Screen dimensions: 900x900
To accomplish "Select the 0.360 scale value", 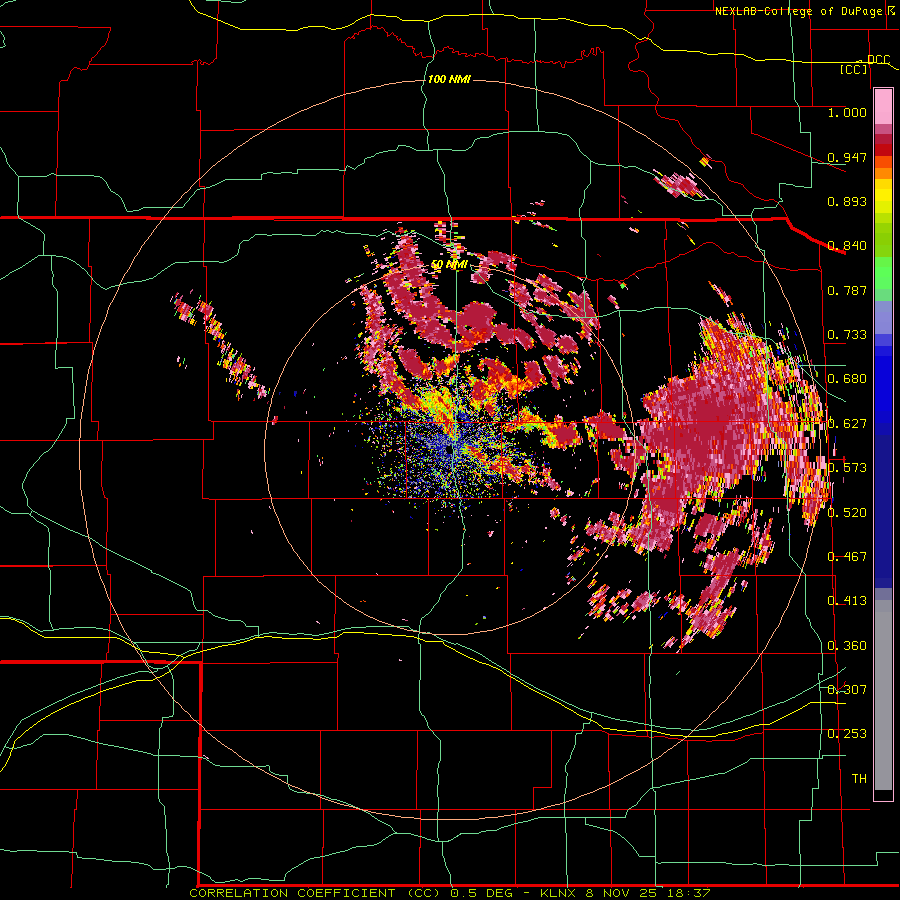I will [847, 646].
